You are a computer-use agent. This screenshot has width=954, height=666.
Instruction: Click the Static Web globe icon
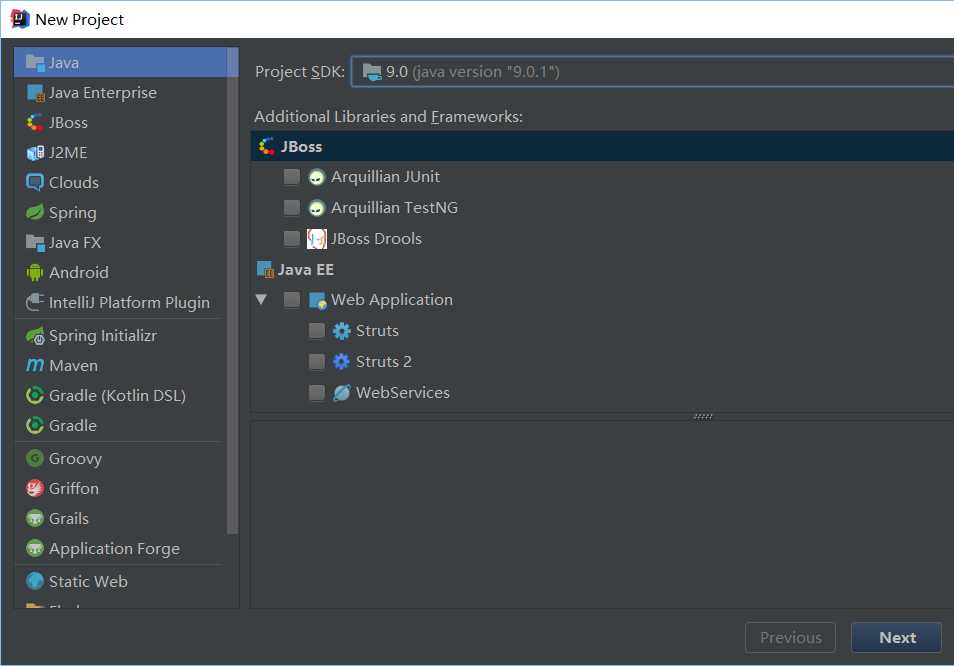[35, 581]
